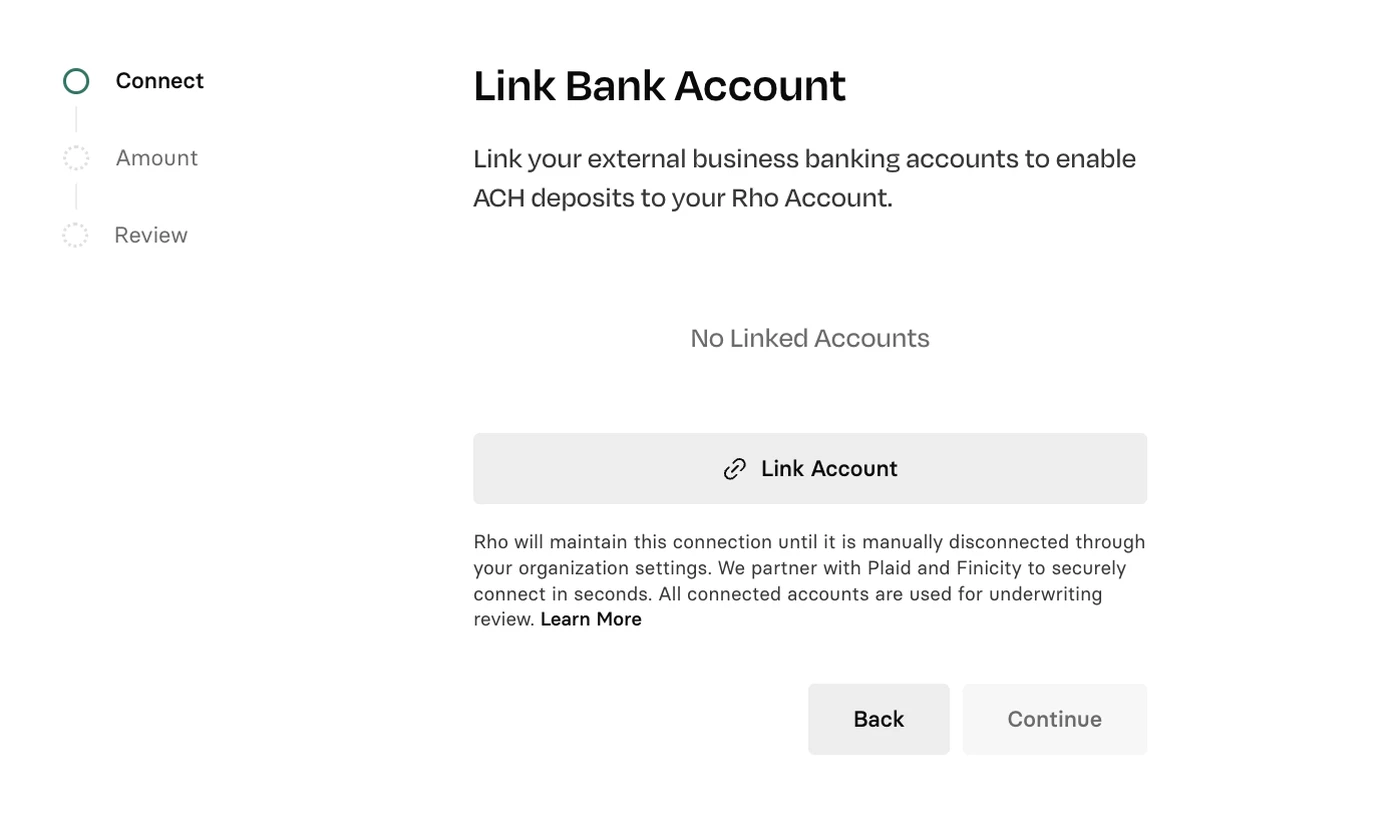
Task: Go to the Amount step label
Action: pos(157,158)
